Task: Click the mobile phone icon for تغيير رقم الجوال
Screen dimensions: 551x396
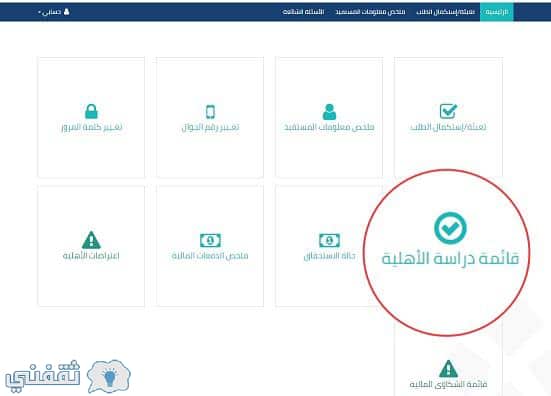Action: [210, 112]
